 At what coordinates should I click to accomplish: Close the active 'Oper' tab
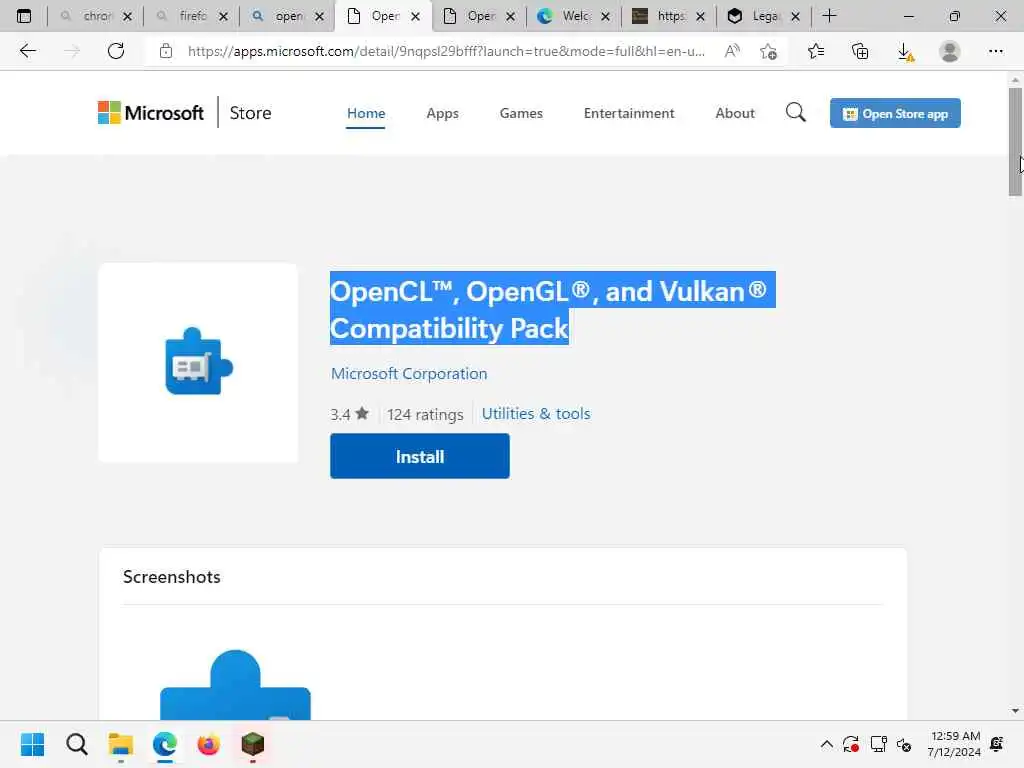click(415, 16)
